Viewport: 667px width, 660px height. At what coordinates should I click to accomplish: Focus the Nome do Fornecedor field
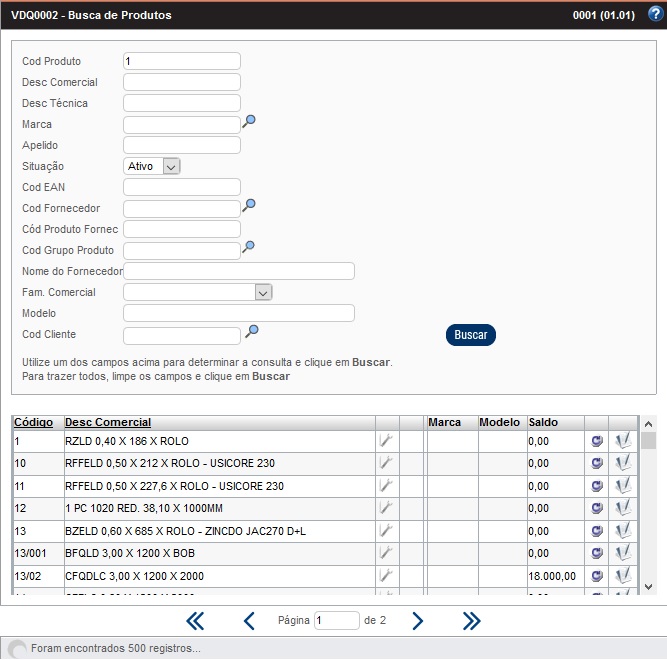(x=238, y=271)
